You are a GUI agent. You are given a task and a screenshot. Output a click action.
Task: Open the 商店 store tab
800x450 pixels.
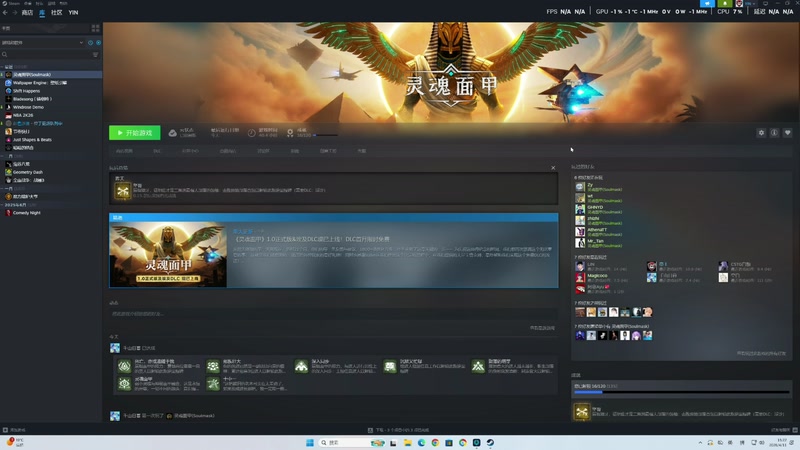pyautogui.click(x=27, y=12)
